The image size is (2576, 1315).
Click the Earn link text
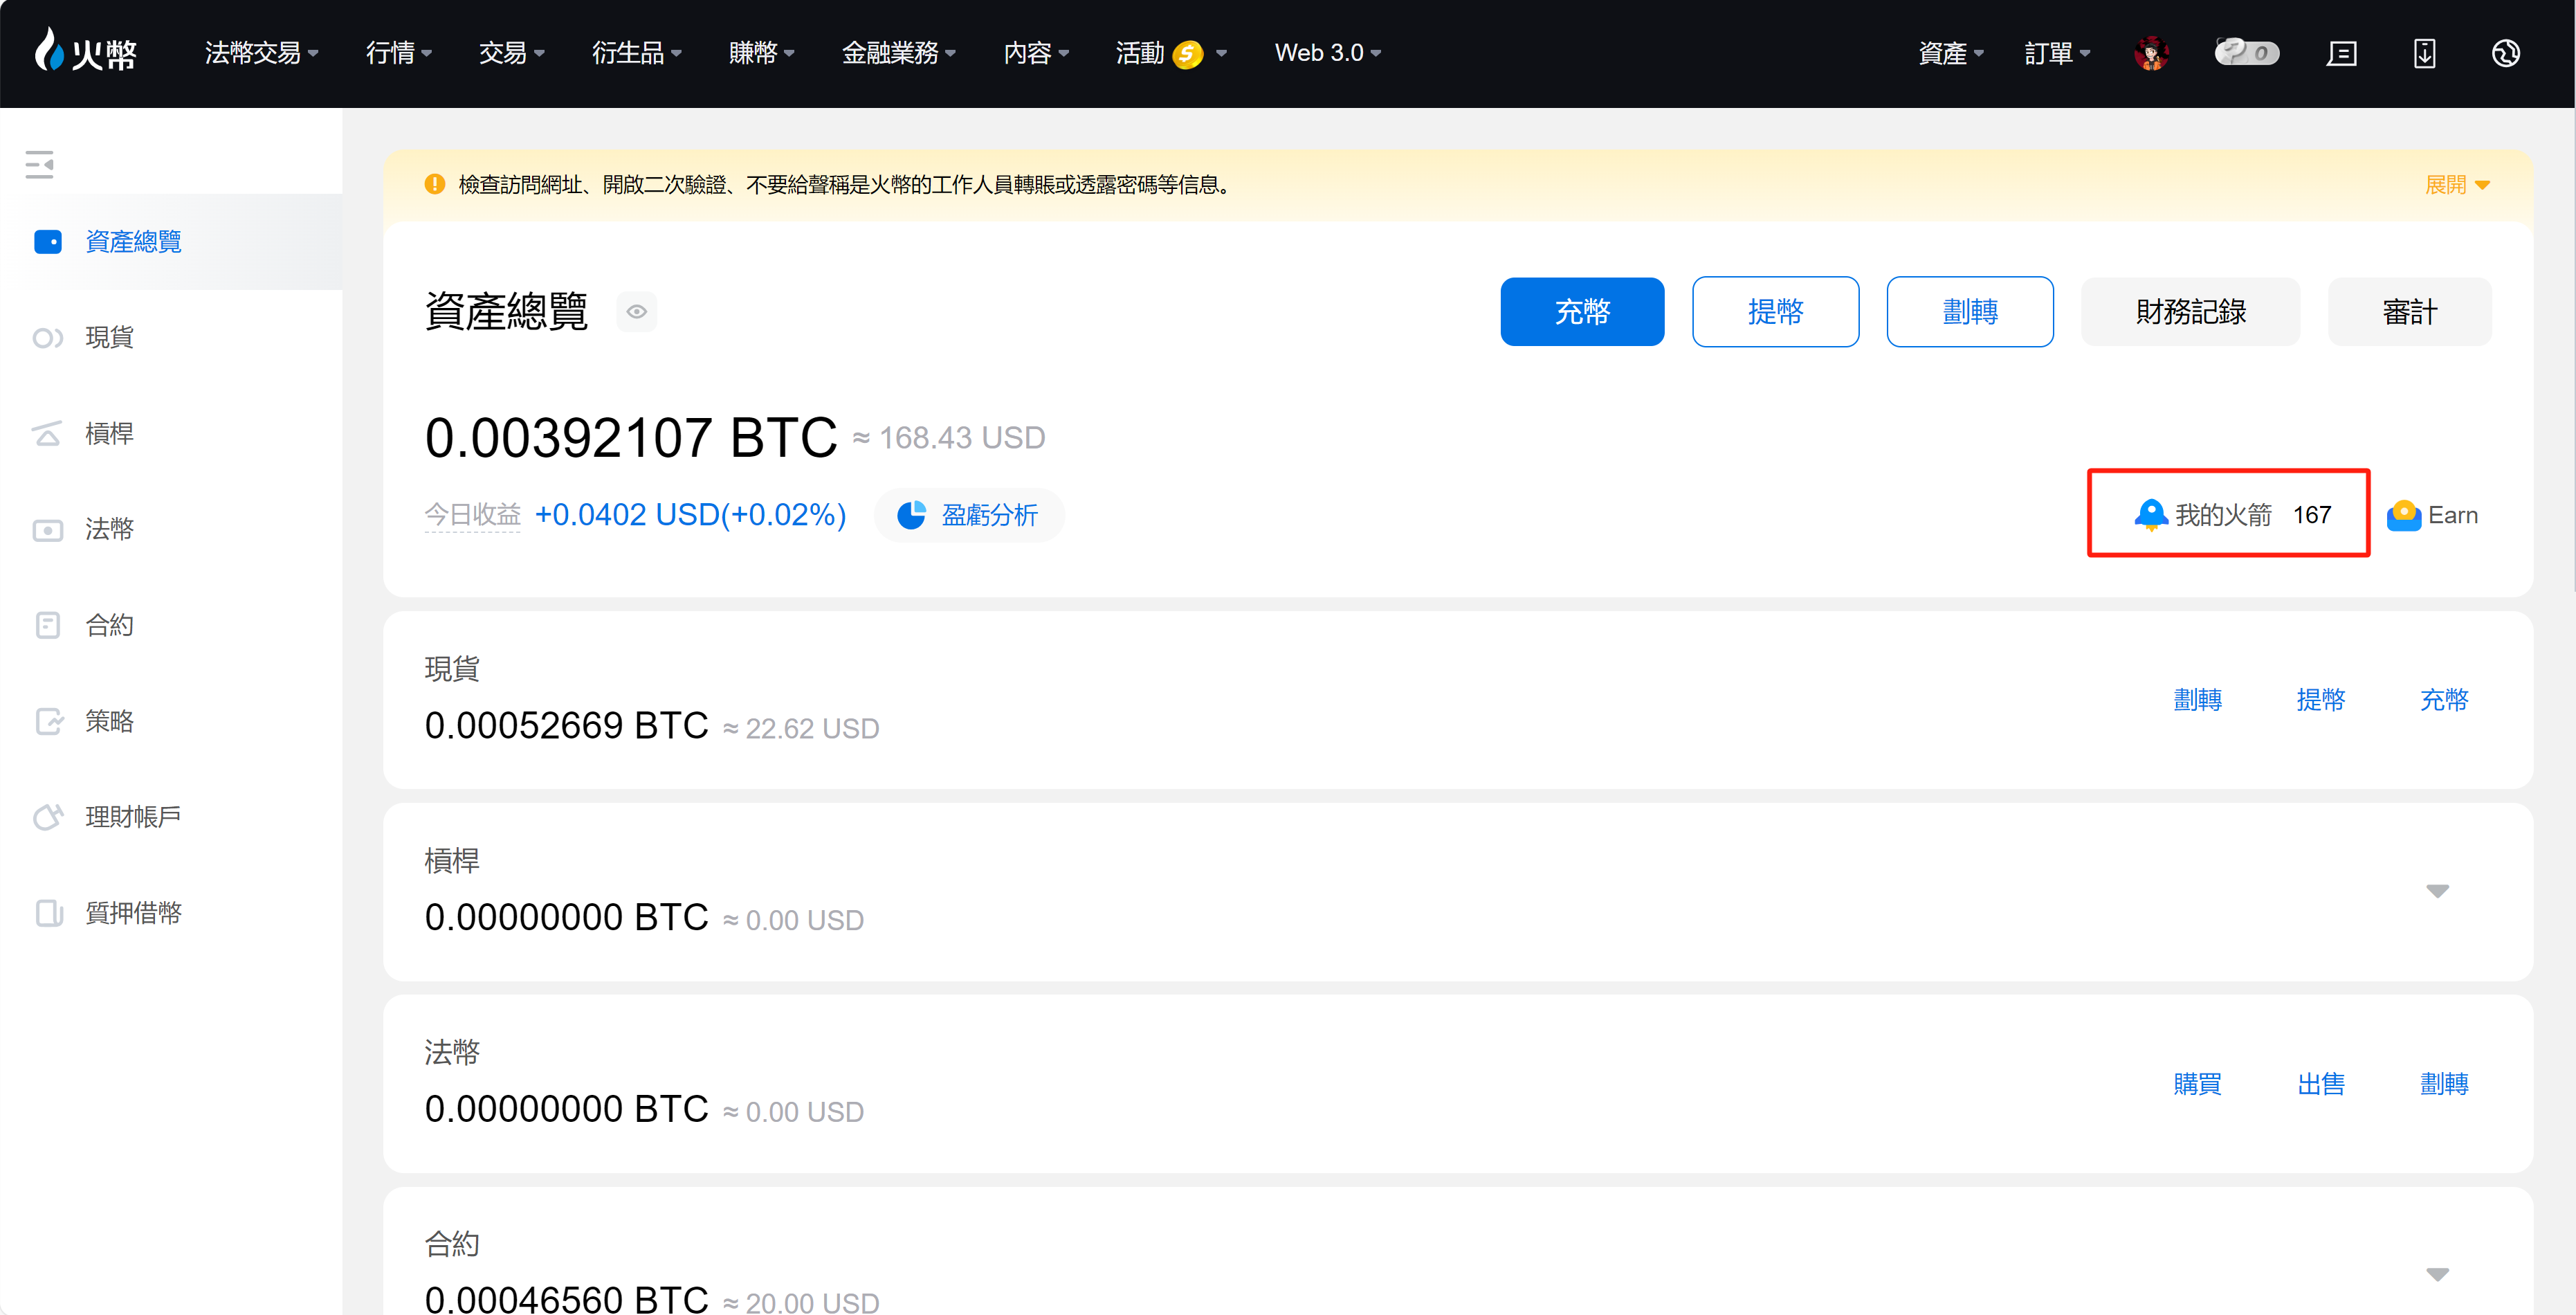2453,515
